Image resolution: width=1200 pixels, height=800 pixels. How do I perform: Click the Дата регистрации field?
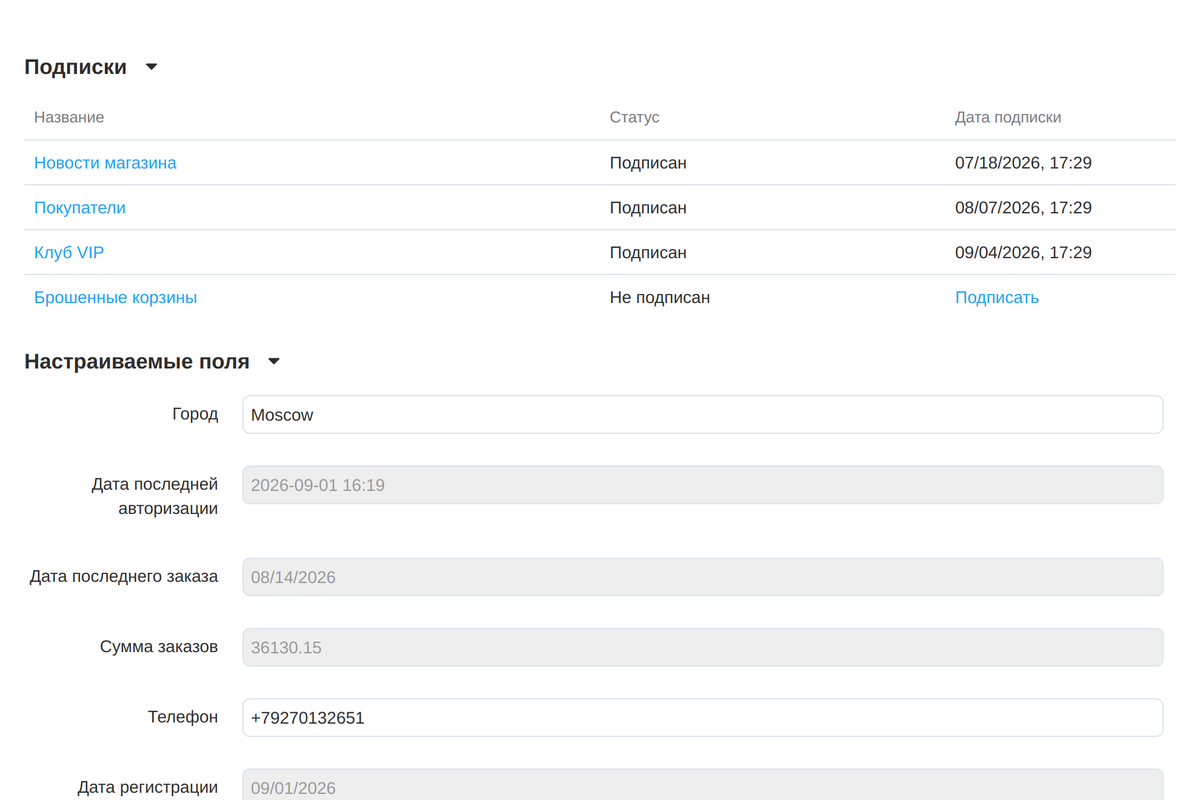pos(703,785)
